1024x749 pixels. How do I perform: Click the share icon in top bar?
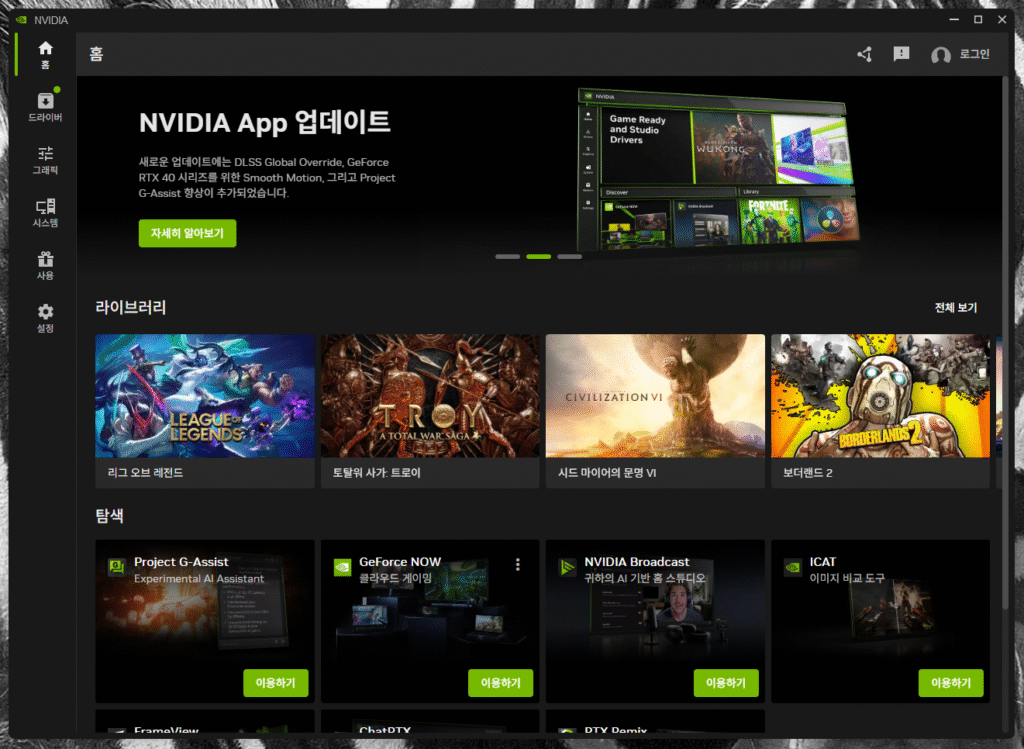[865, 54]
